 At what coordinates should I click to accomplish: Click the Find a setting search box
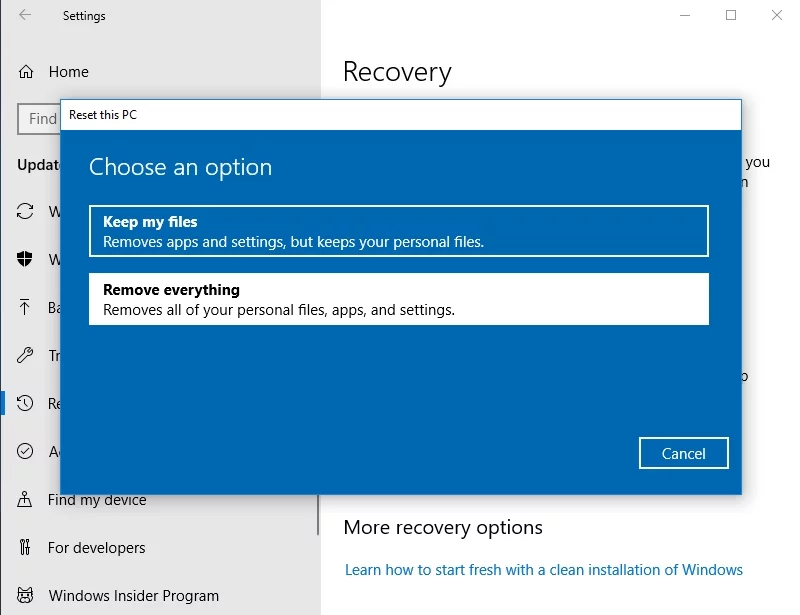(x=38, y=119)
